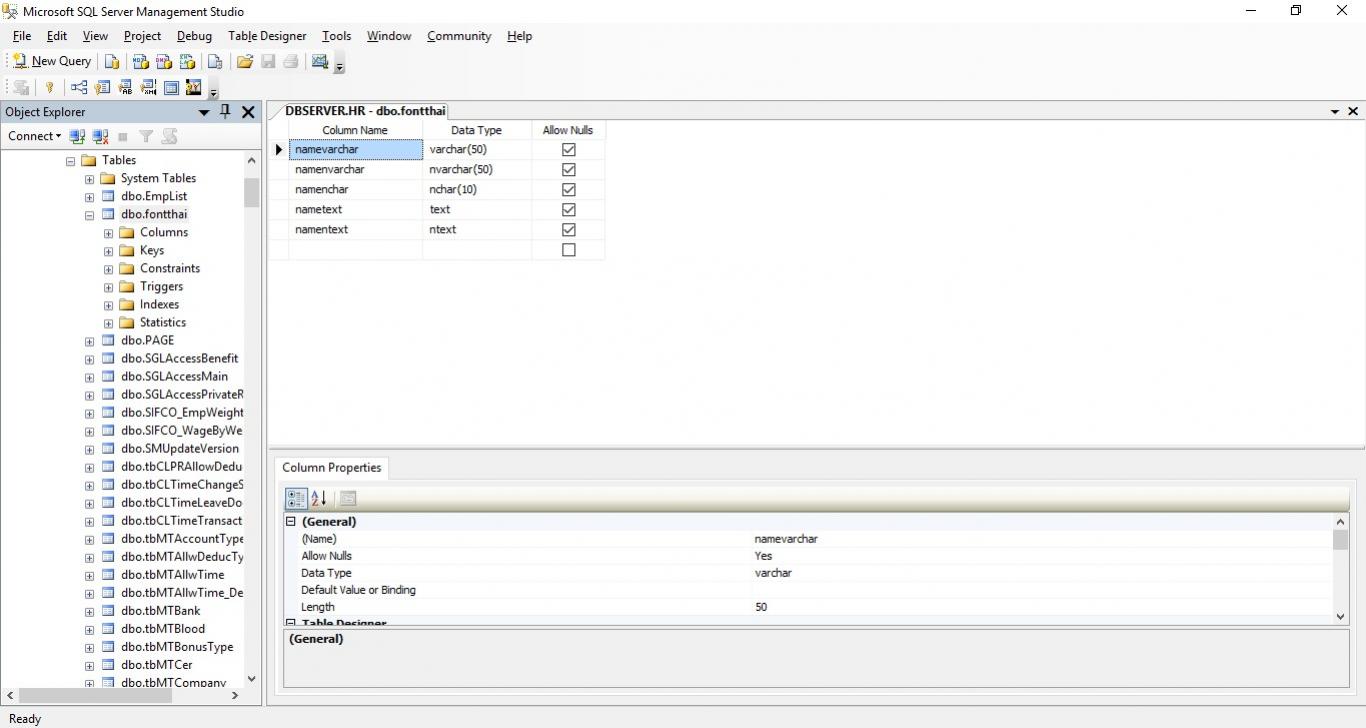Uncheck Allow Nulls for namevarchar
The height and width of the screenshot is (728, 1366).
(x=568, y=150)
